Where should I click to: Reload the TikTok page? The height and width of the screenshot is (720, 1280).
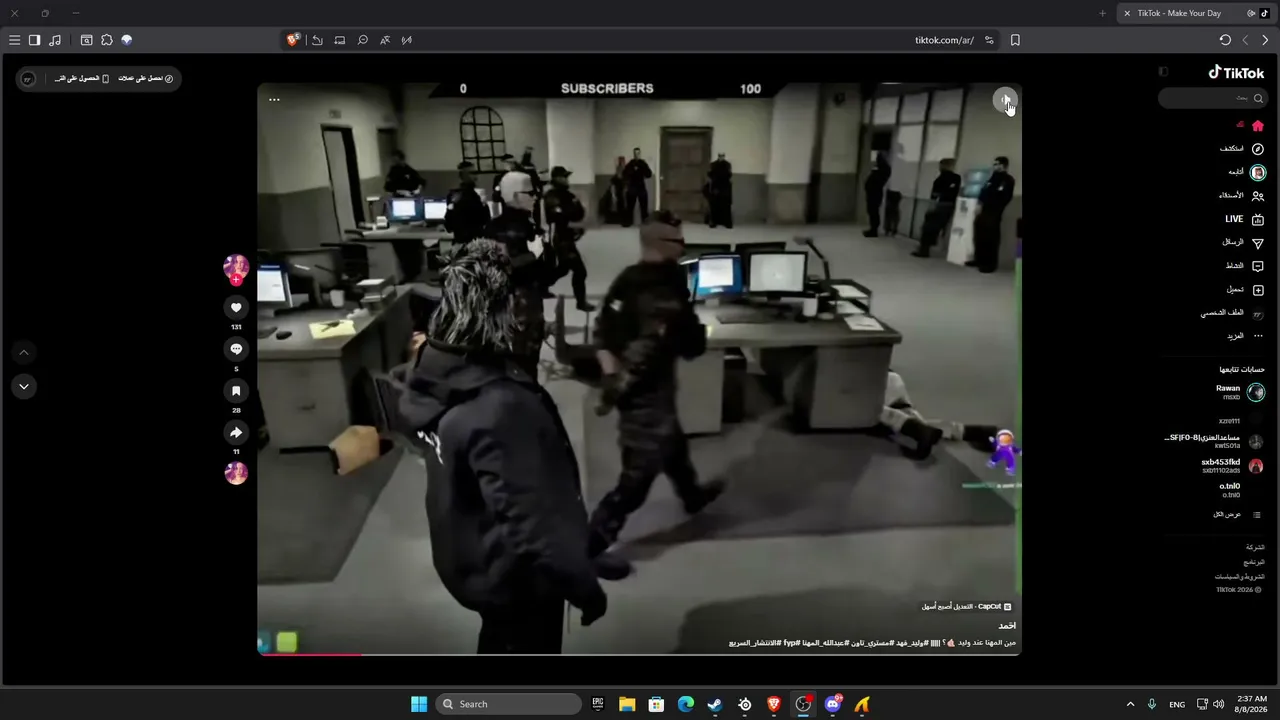[1225, 40]
